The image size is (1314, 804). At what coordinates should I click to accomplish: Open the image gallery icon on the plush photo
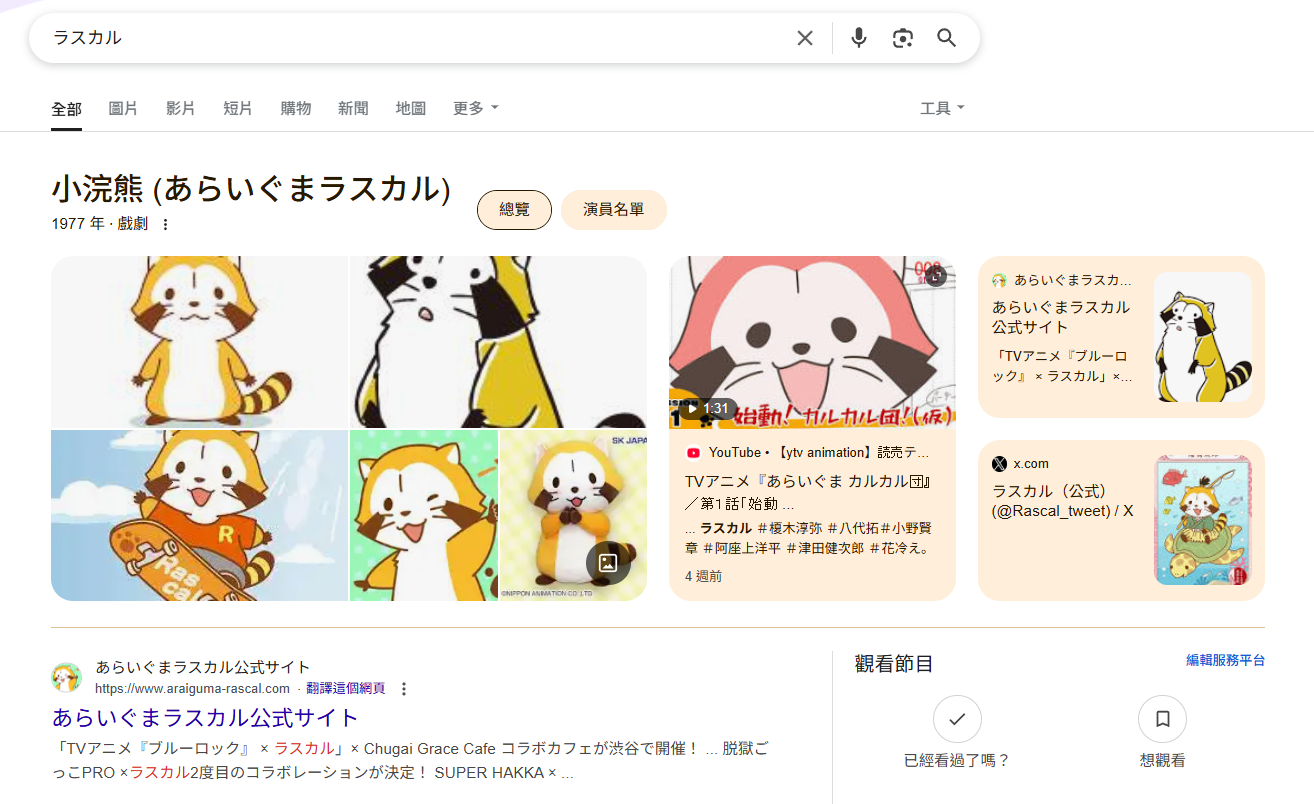(x=608, y=562)
